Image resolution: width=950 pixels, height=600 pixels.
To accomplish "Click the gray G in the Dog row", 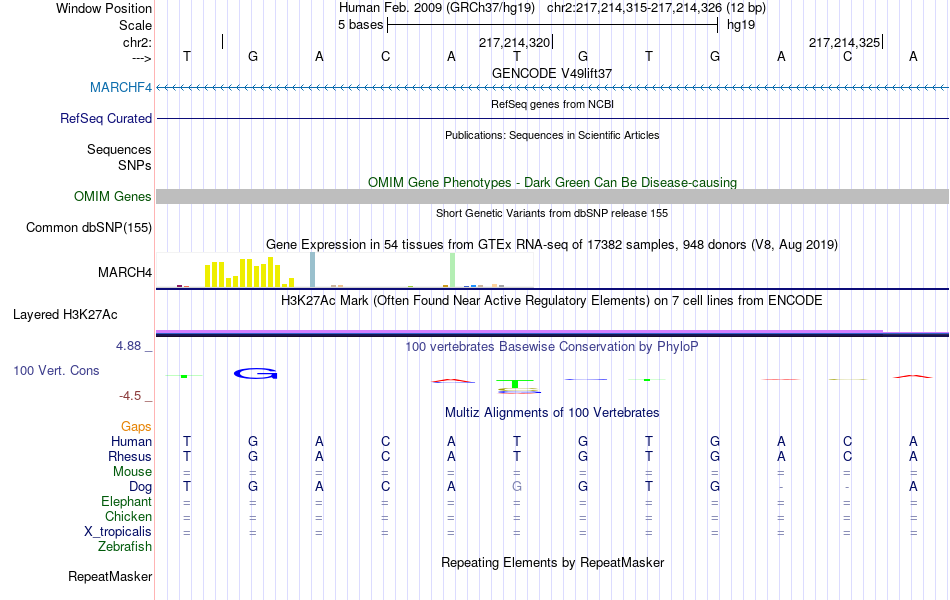I will [517, 487].
